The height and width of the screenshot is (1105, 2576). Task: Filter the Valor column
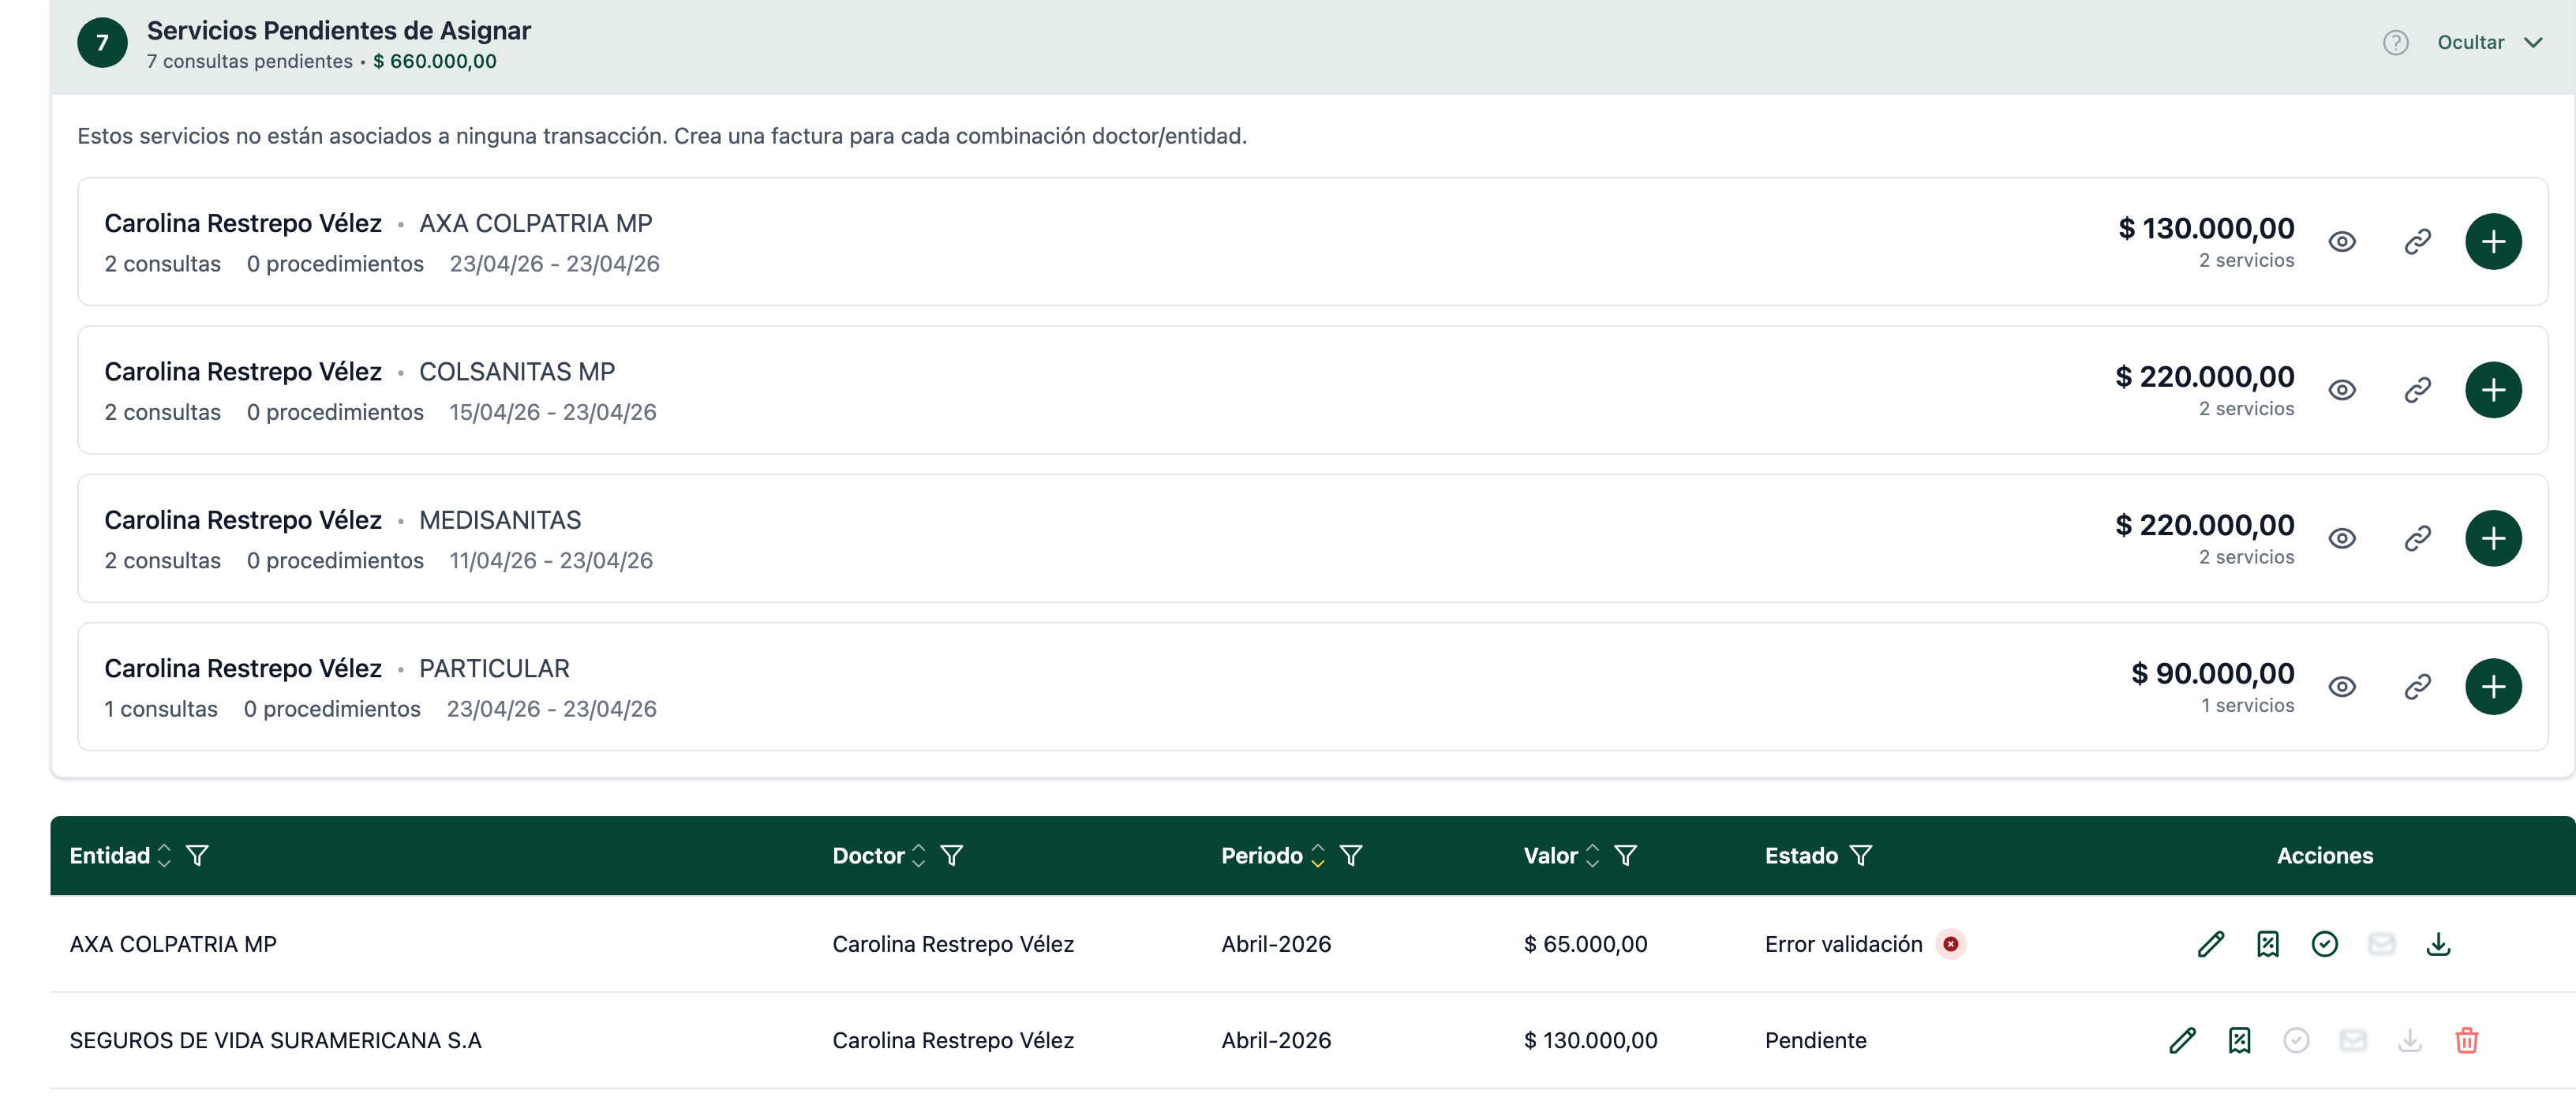(1626, 856)
